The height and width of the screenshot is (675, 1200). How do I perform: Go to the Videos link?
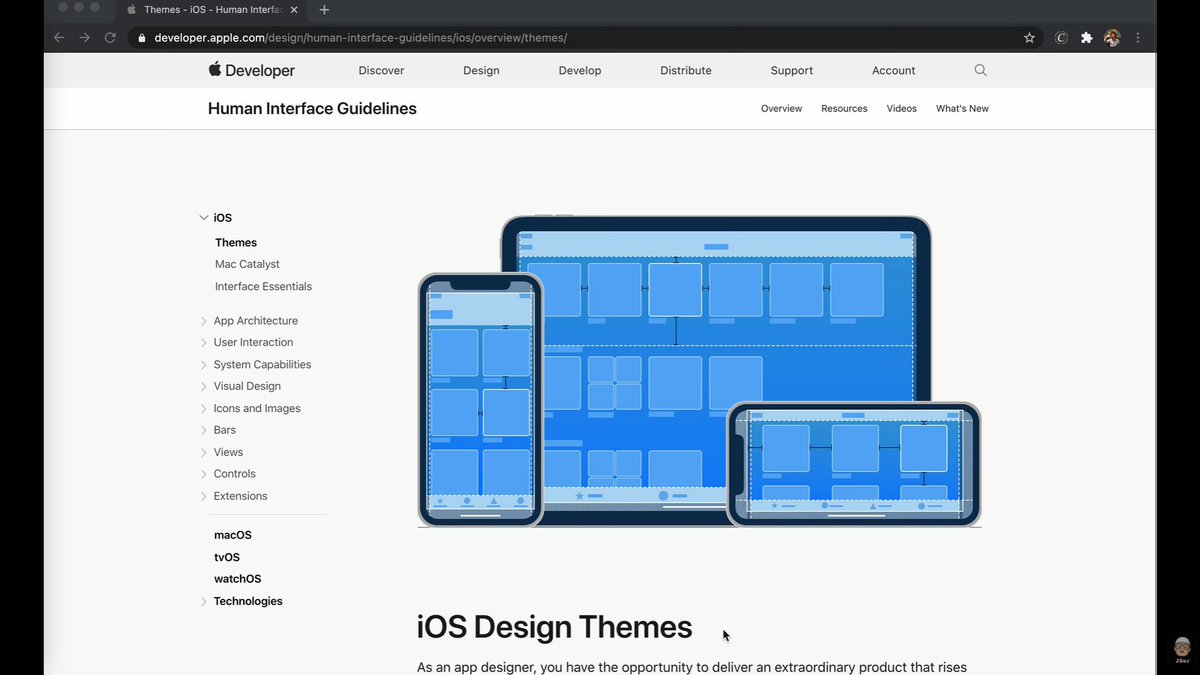click(901, 108)
